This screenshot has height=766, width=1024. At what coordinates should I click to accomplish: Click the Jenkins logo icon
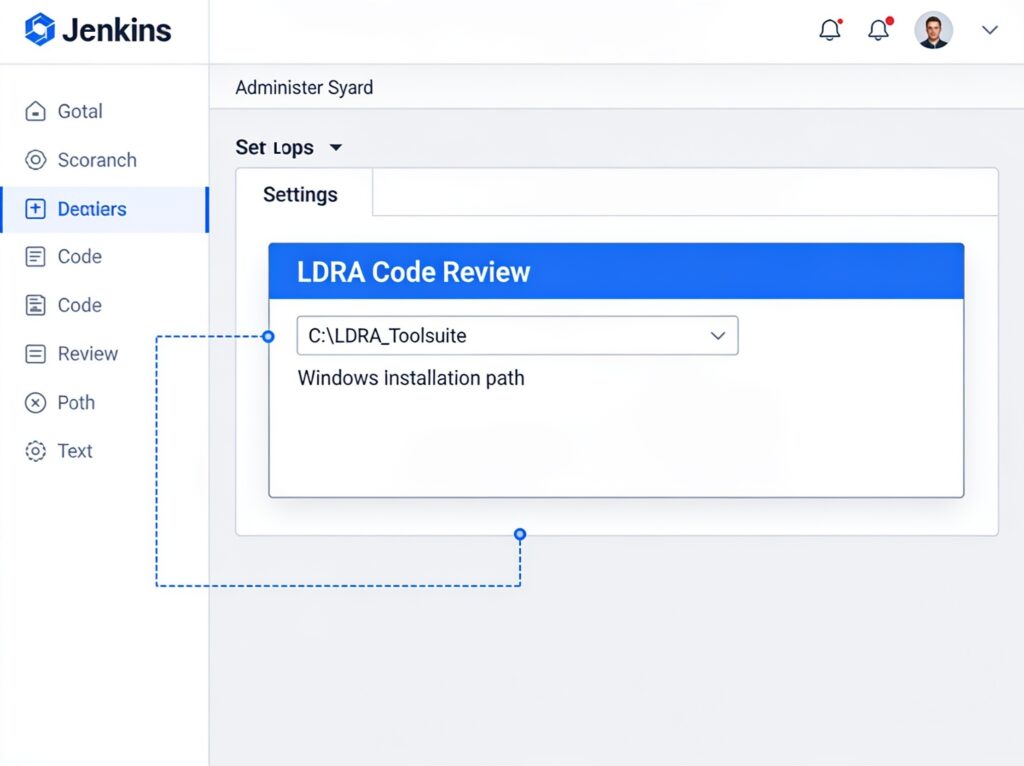point(39,29)
